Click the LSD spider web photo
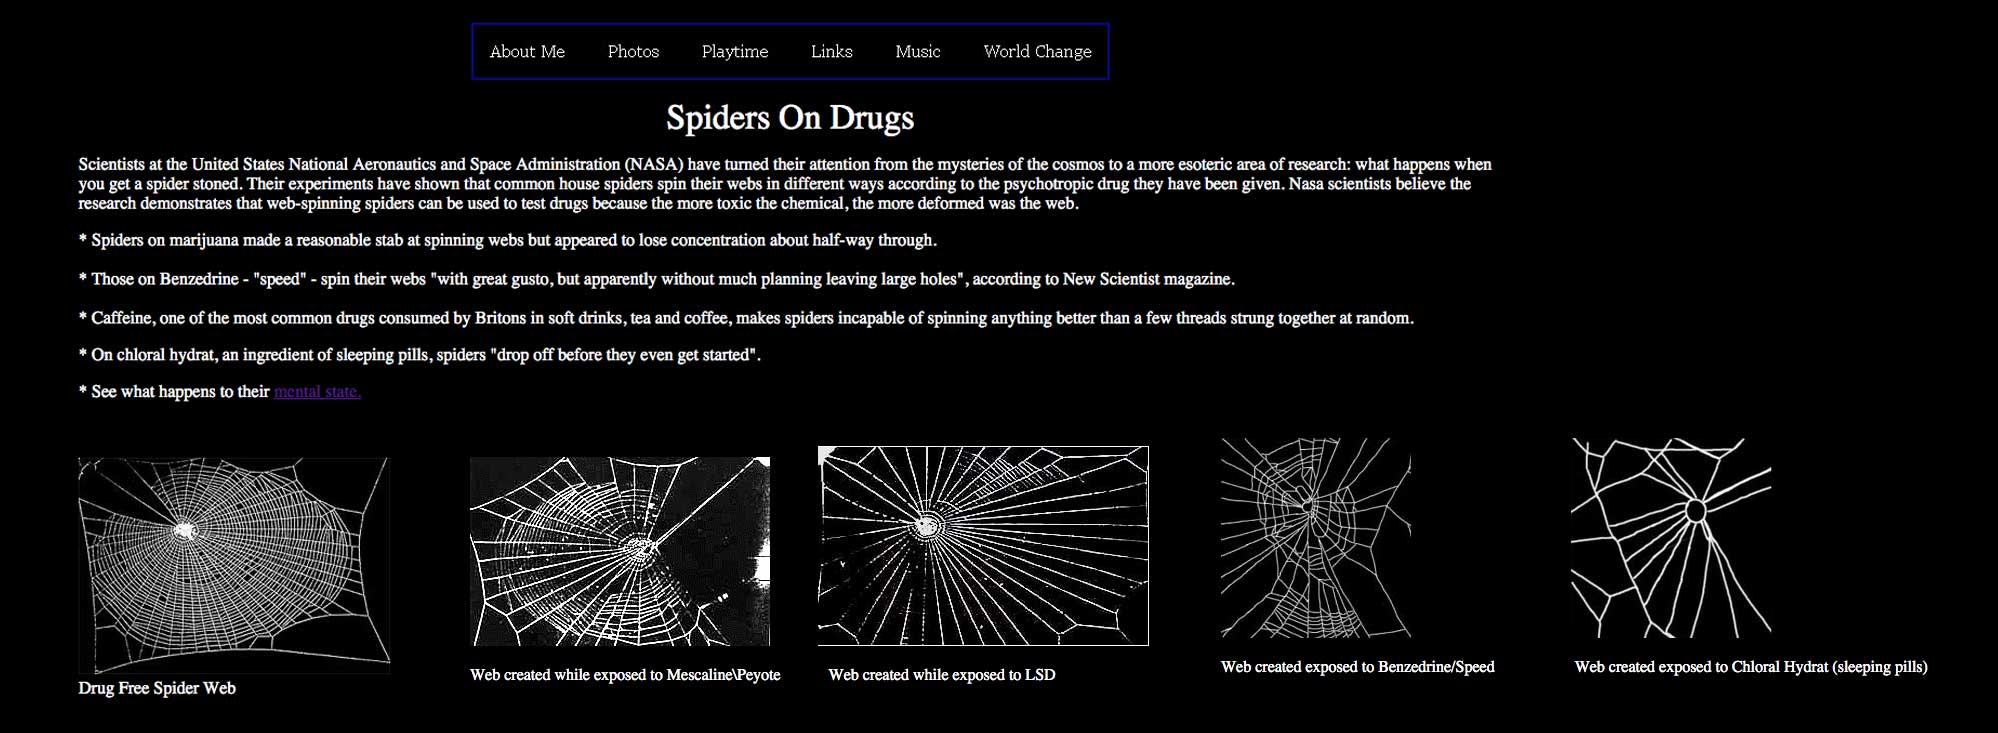The height and width of the screenshot is (733, 1998). 983,545
